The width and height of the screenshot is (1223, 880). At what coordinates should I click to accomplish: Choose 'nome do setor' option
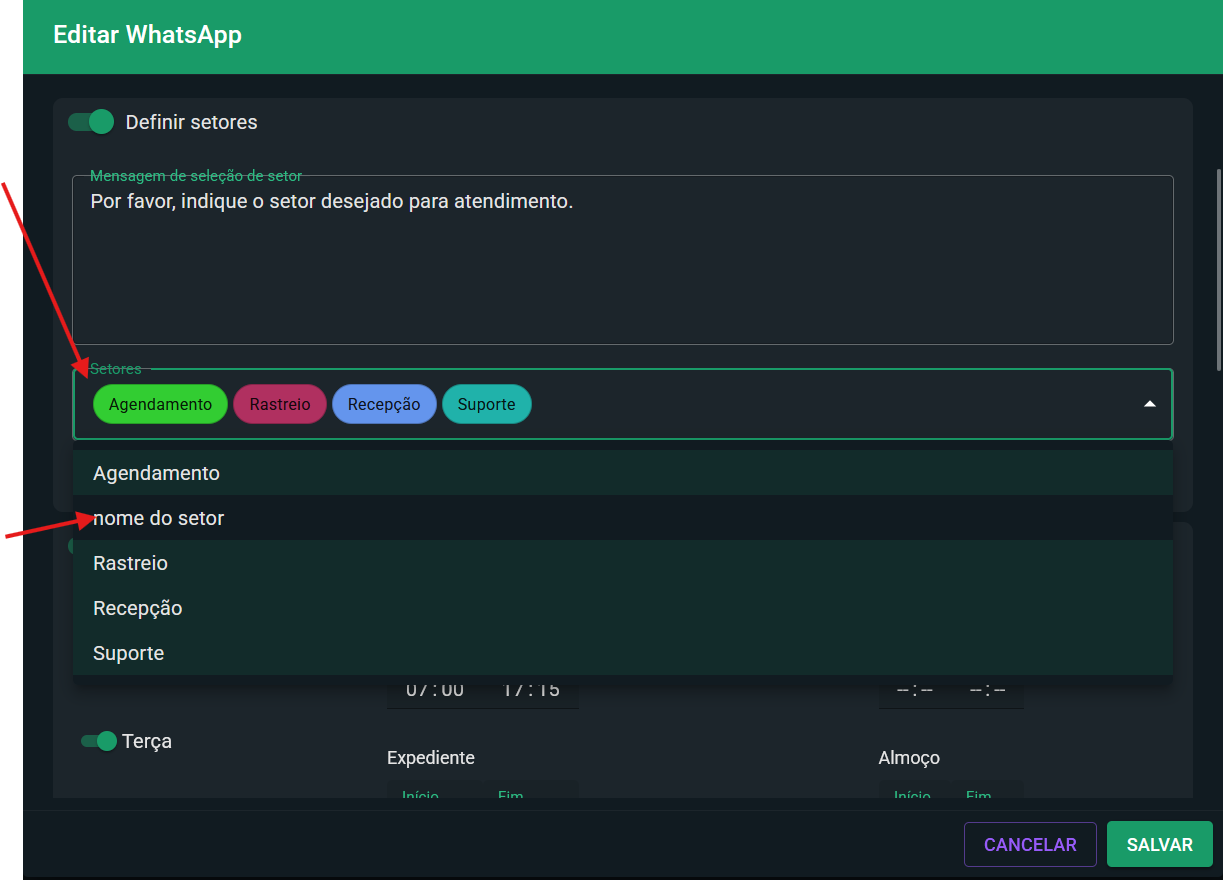pyautogui.click(x=158, y=518)
